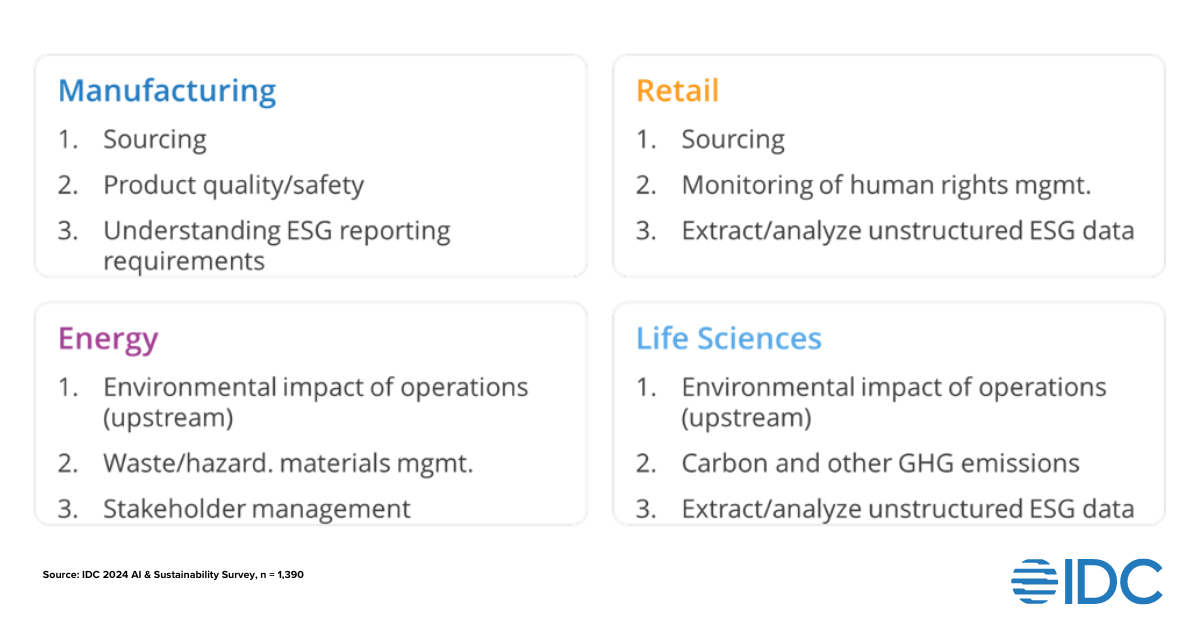Select Monitoring of human rights mgmt.
Viewport: 1200px width, 628px height.
886,185
